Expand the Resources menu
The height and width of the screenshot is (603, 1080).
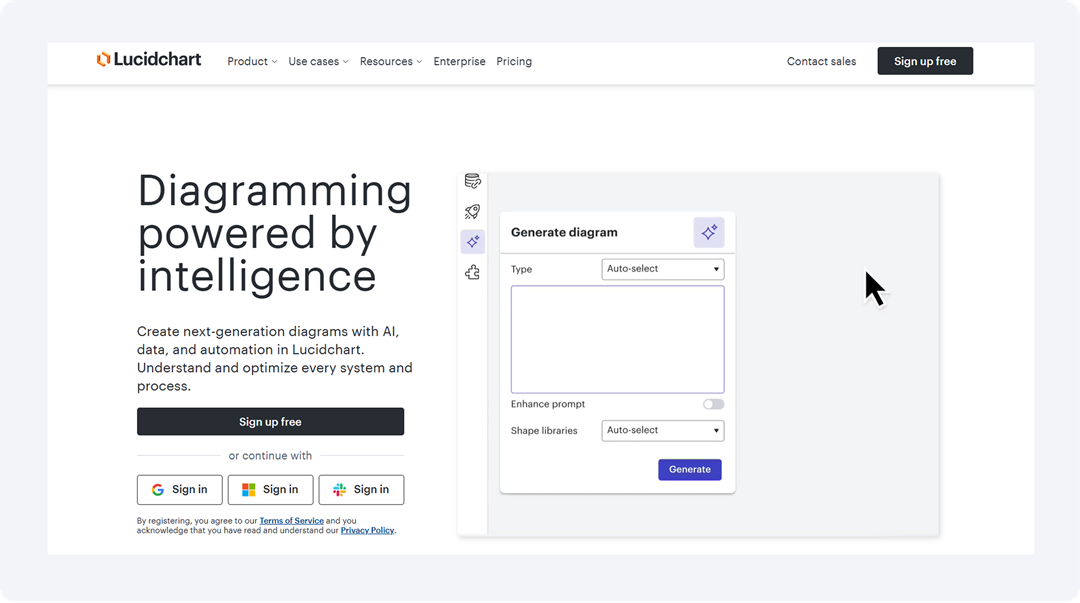[x=391, y=61]
